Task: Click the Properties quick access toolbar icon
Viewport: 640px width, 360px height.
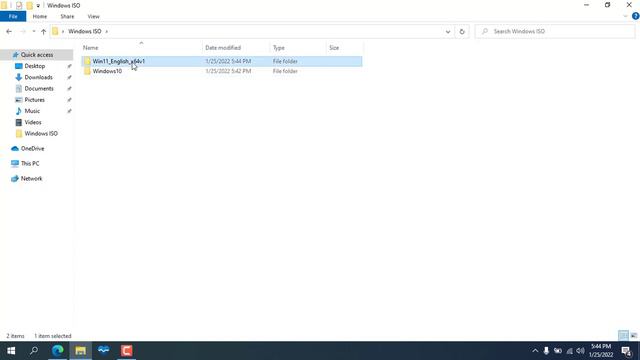Action: tap(19, 5)
